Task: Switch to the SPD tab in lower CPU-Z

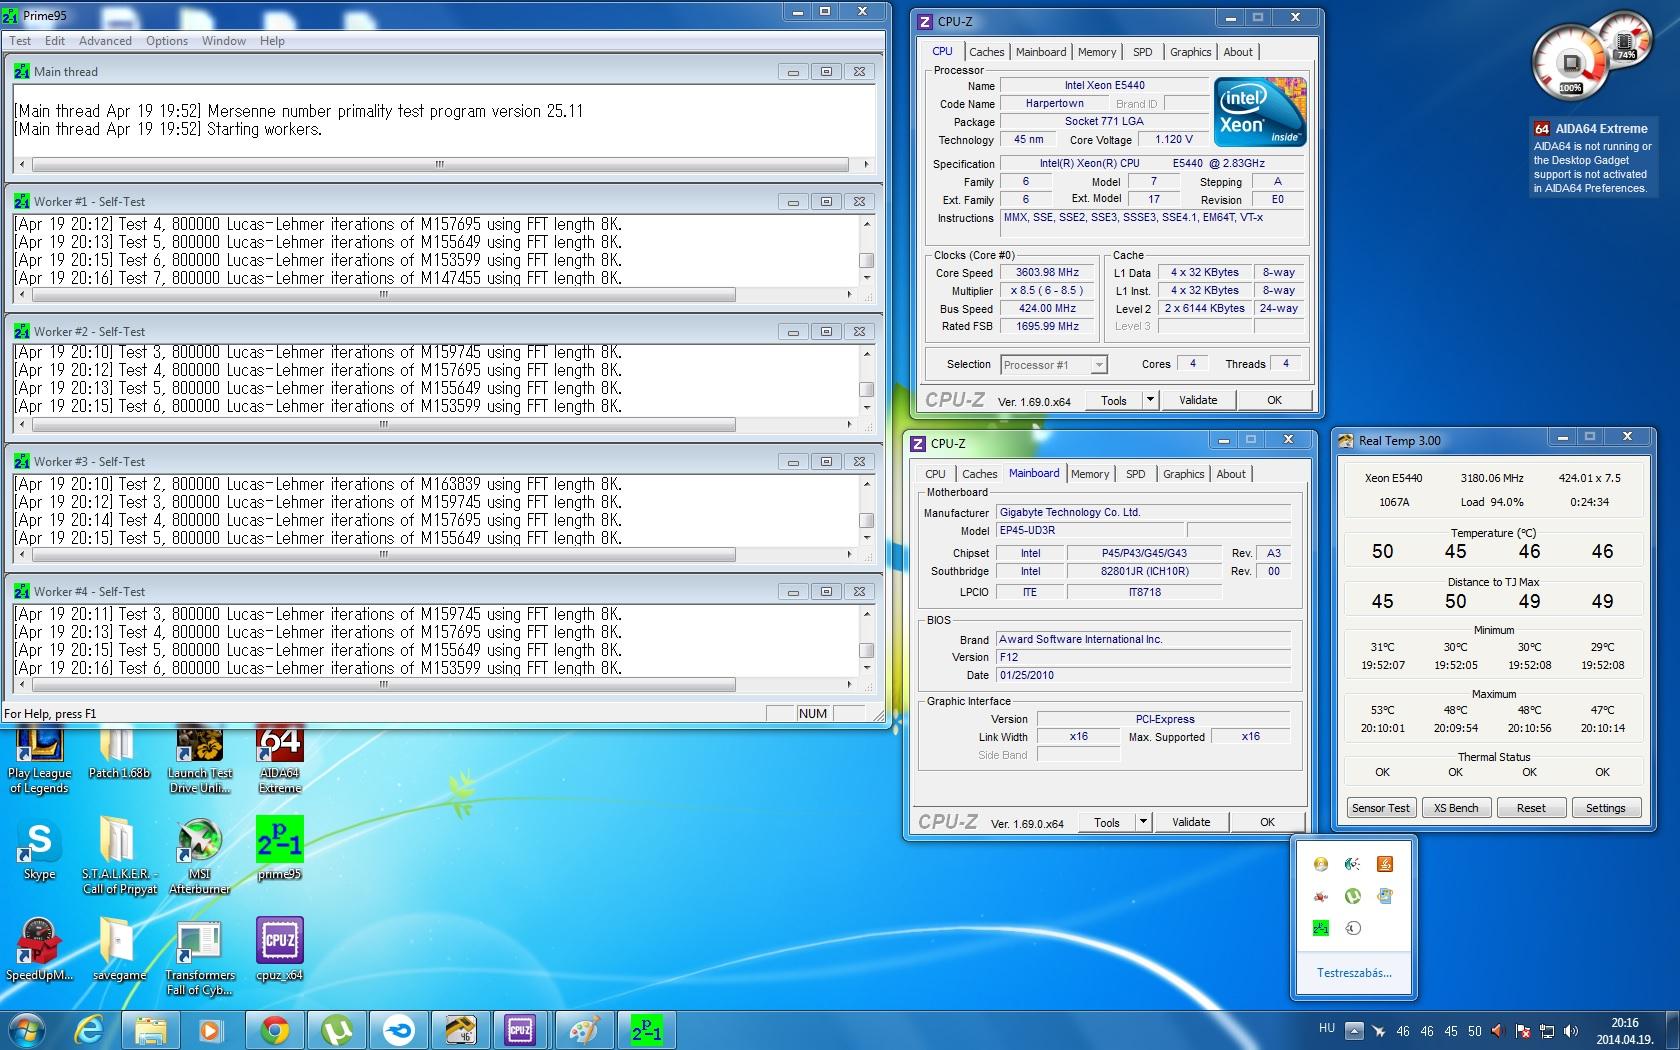Action: click(1135, 474)
